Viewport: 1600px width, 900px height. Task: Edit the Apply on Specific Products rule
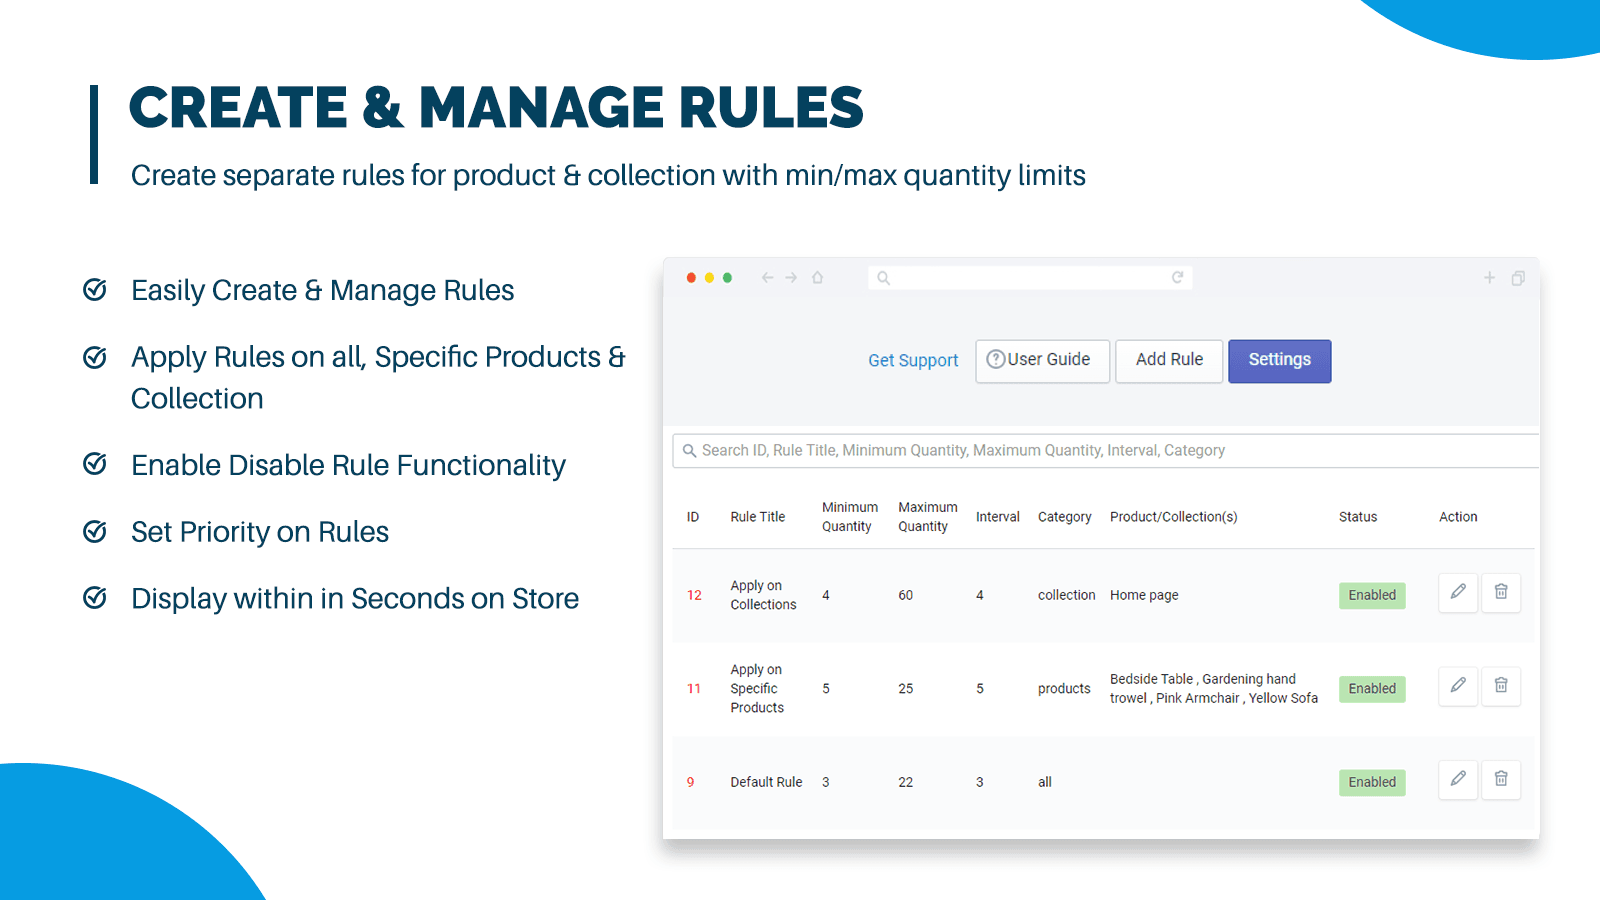pos(1458,686)
